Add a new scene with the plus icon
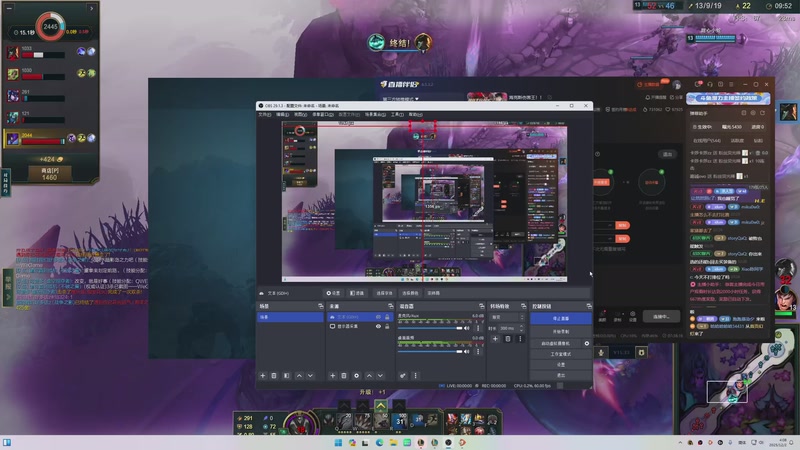This screenshot has height=450, width=800. click(263, 375)
